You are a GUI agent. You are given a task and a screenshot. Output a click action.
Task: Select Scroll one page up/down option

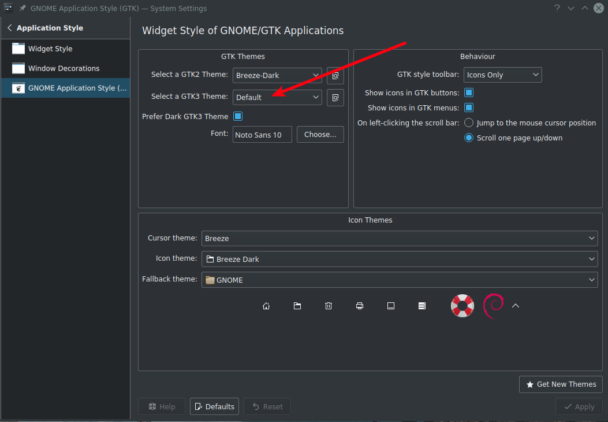click(469, 138)
